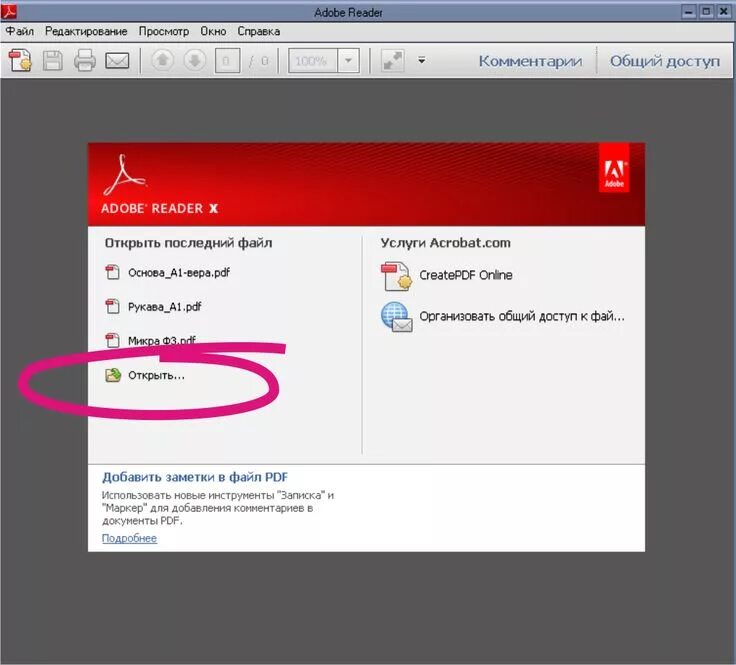Click the Adobe Reader icon in title bar
Viewport: 736px width, 665px height.
pos(8,11)
